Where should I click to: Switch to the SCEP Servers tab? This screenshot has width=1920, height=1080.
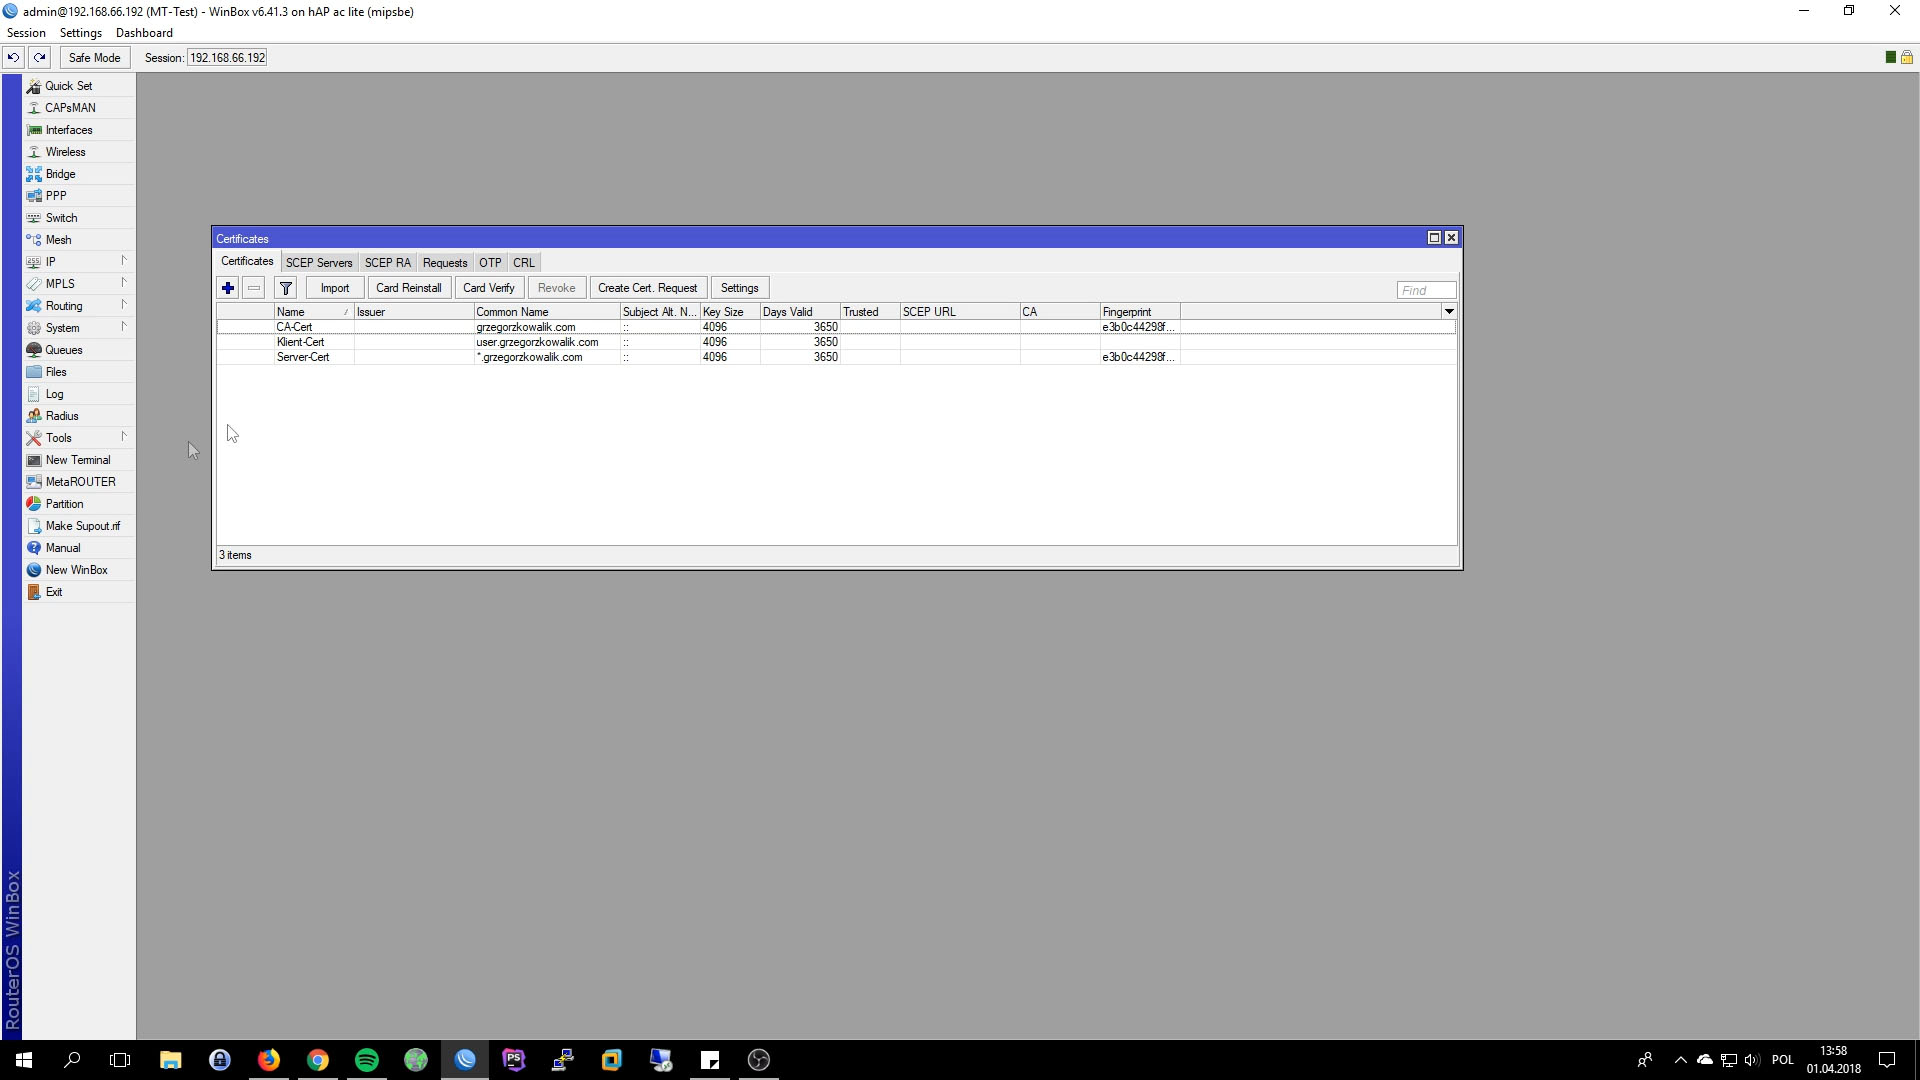[318, 263]
